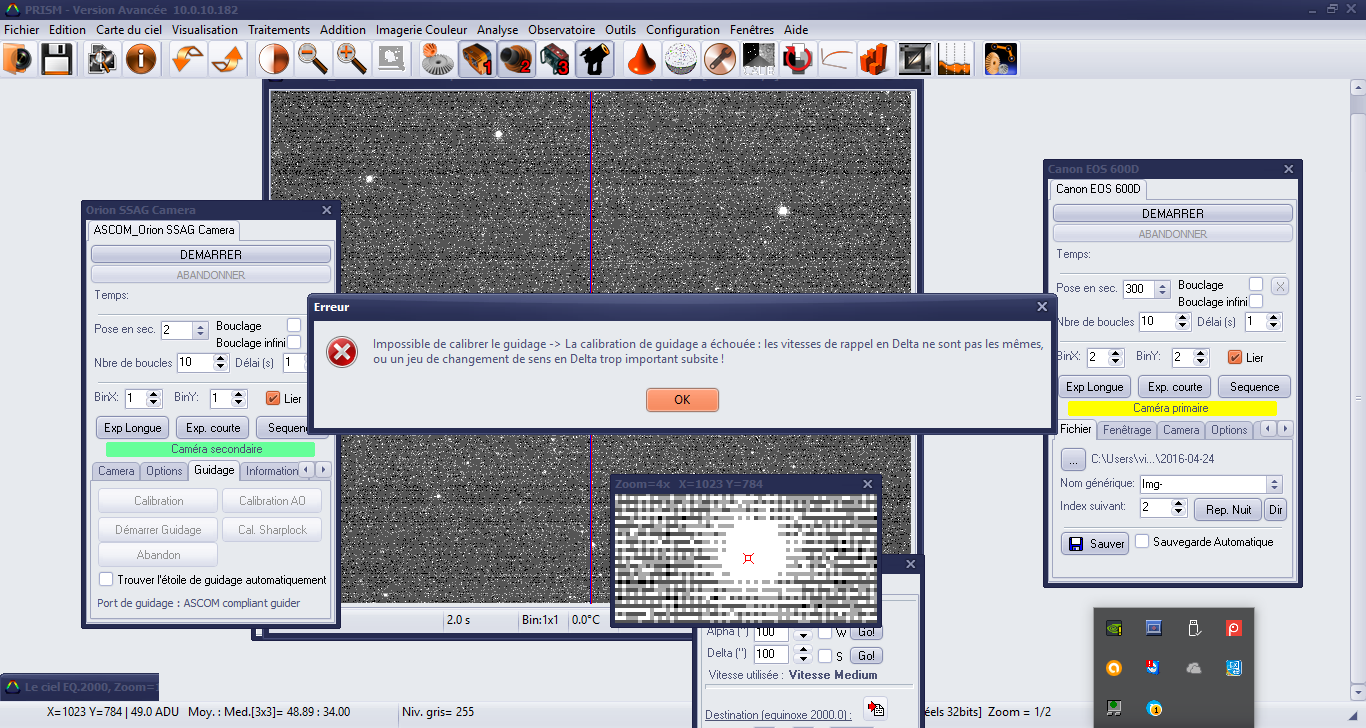
Task: Toggle automatic guide star finding checkbox
Action: [106, 579]
